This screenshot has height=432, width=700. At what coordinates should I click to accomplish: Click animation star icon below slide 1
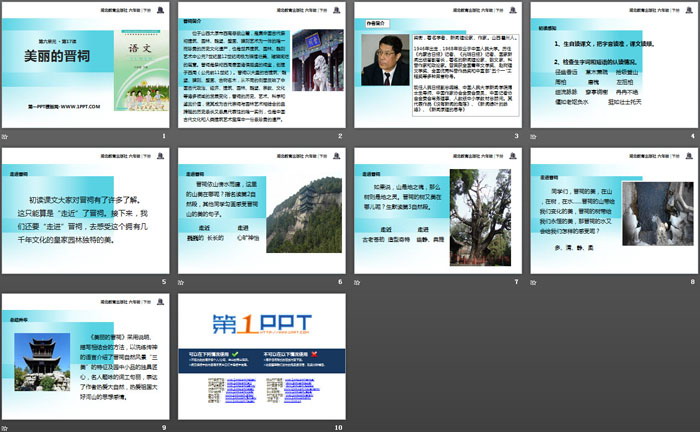click(4, 137)
